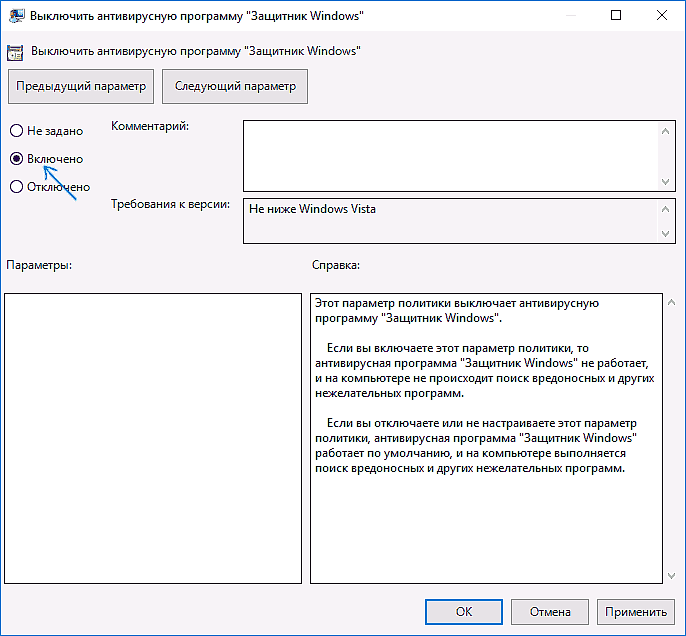Click inside the Комментарий text box
This screenshot has width=686, height=636.
450,155
